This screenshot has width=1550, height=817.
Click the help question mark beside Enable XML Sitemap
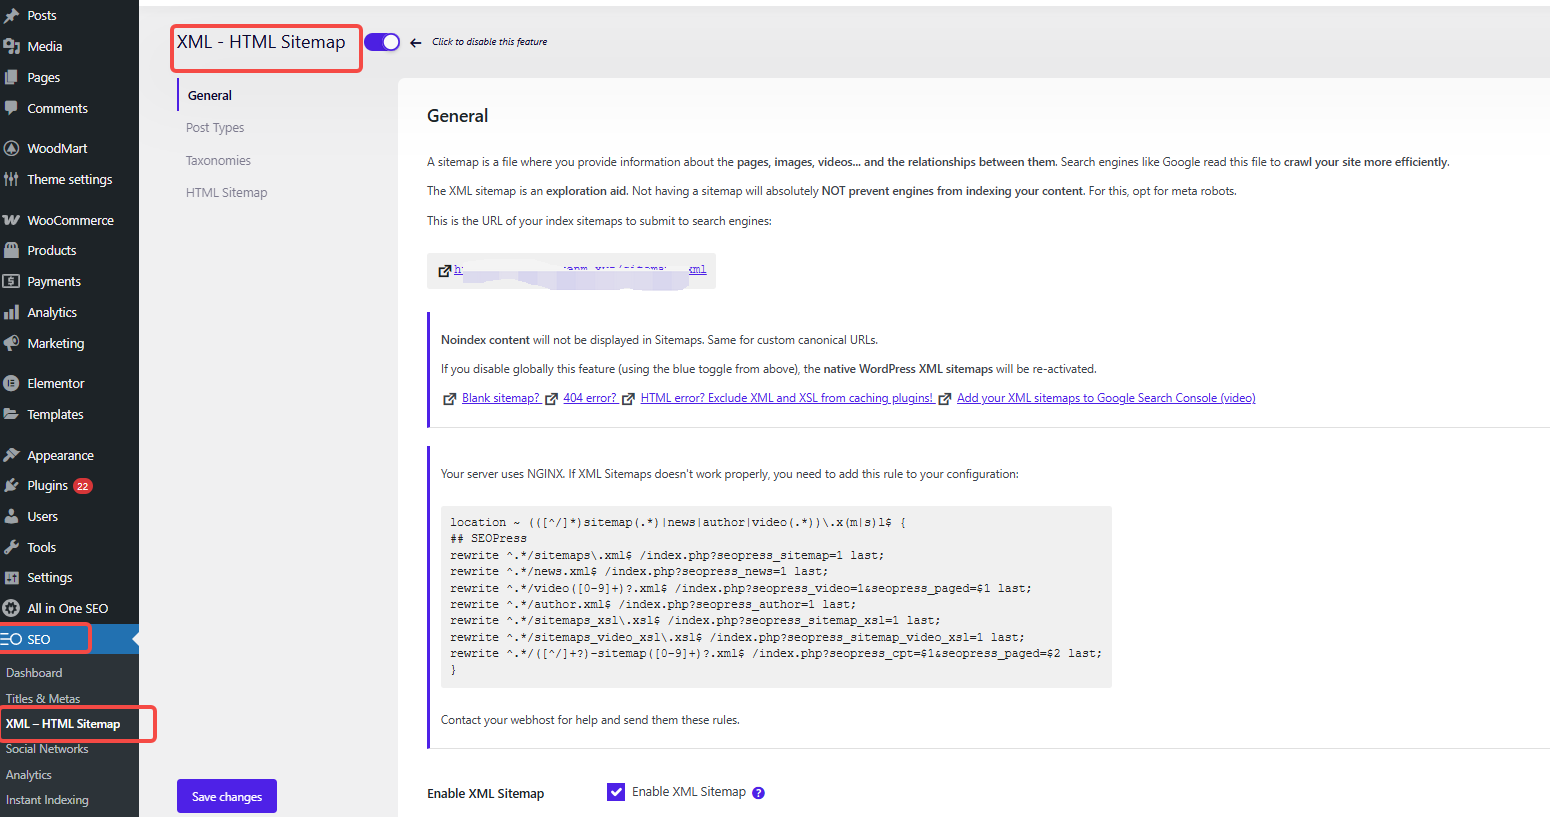click(x=758, y=793)
